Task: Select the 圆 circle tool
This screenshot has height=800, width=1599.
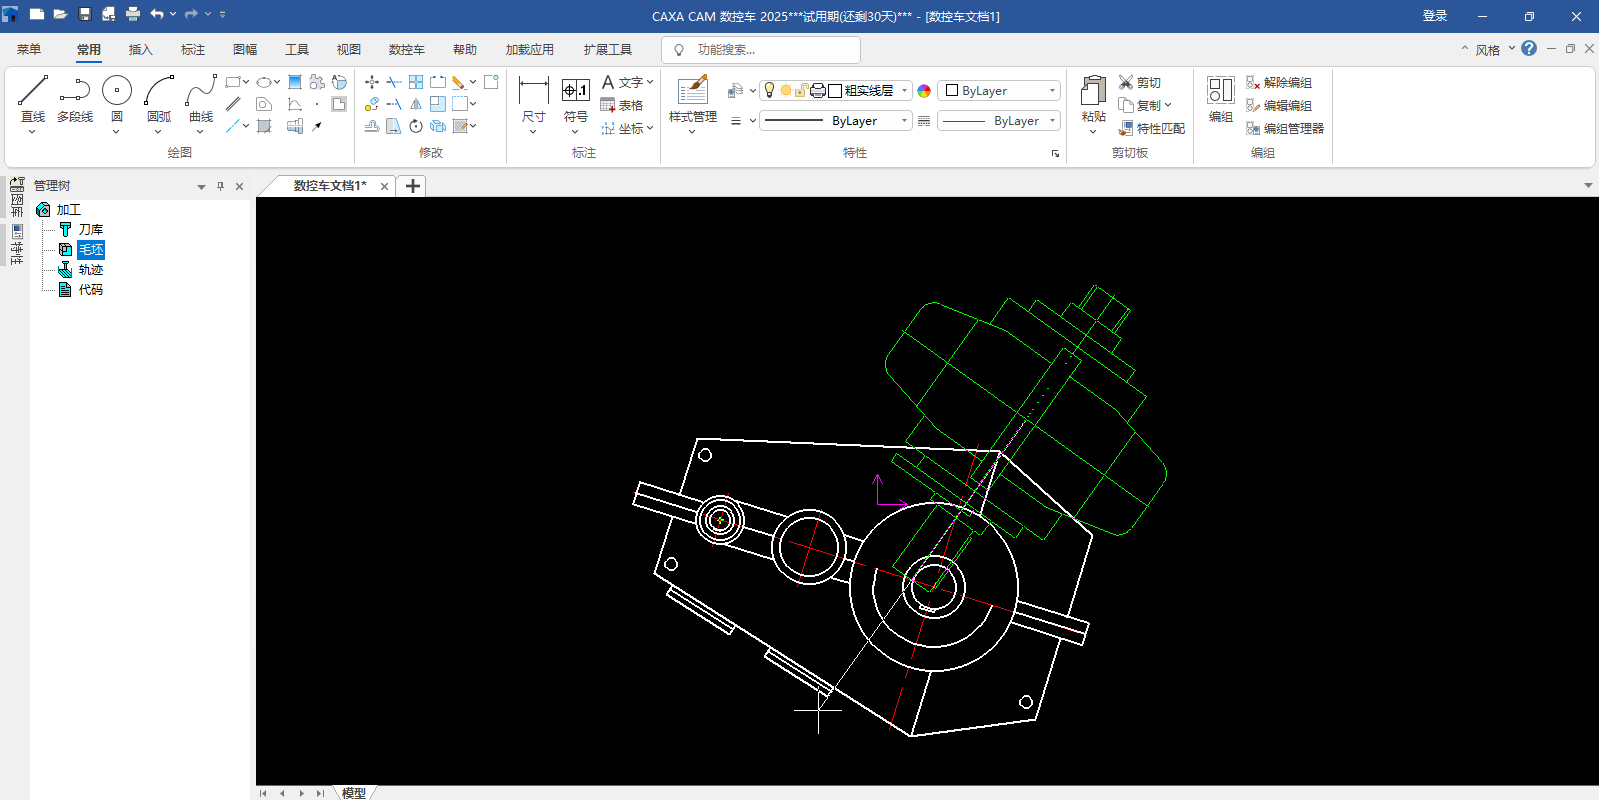Action: 117,91
